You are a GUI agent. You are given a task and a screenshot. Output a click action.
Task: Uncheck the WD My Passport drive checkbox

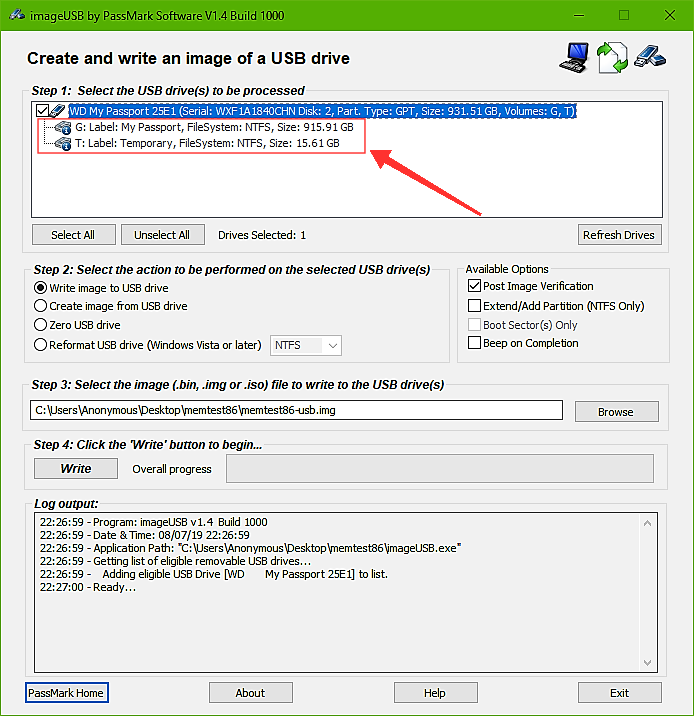click(x=42, y=111)
